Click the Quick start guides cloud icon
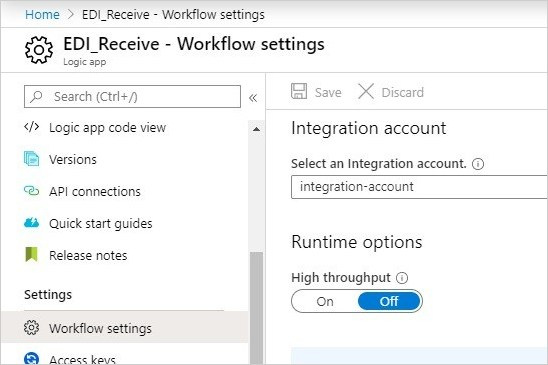Image resolution: width=548 pixels, height=365 pixels. click(31, 223)
